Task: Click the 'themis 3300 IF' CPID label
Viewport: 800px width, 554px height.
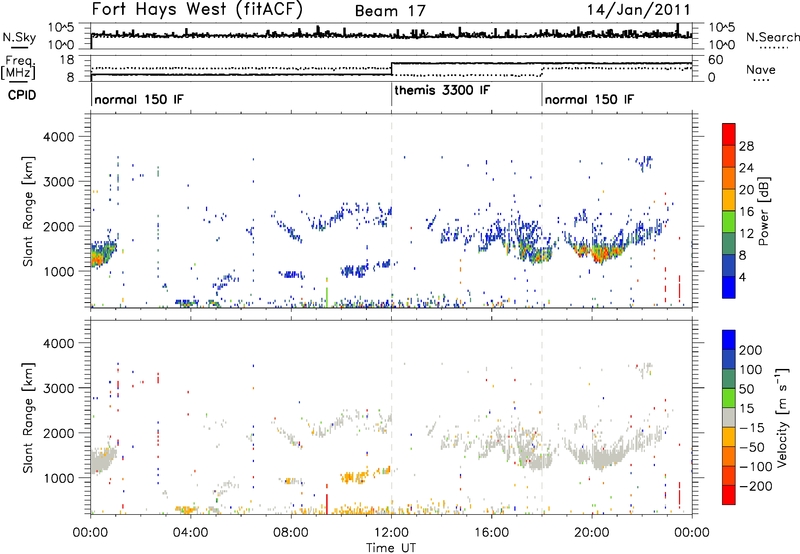Action: point(442,90)
